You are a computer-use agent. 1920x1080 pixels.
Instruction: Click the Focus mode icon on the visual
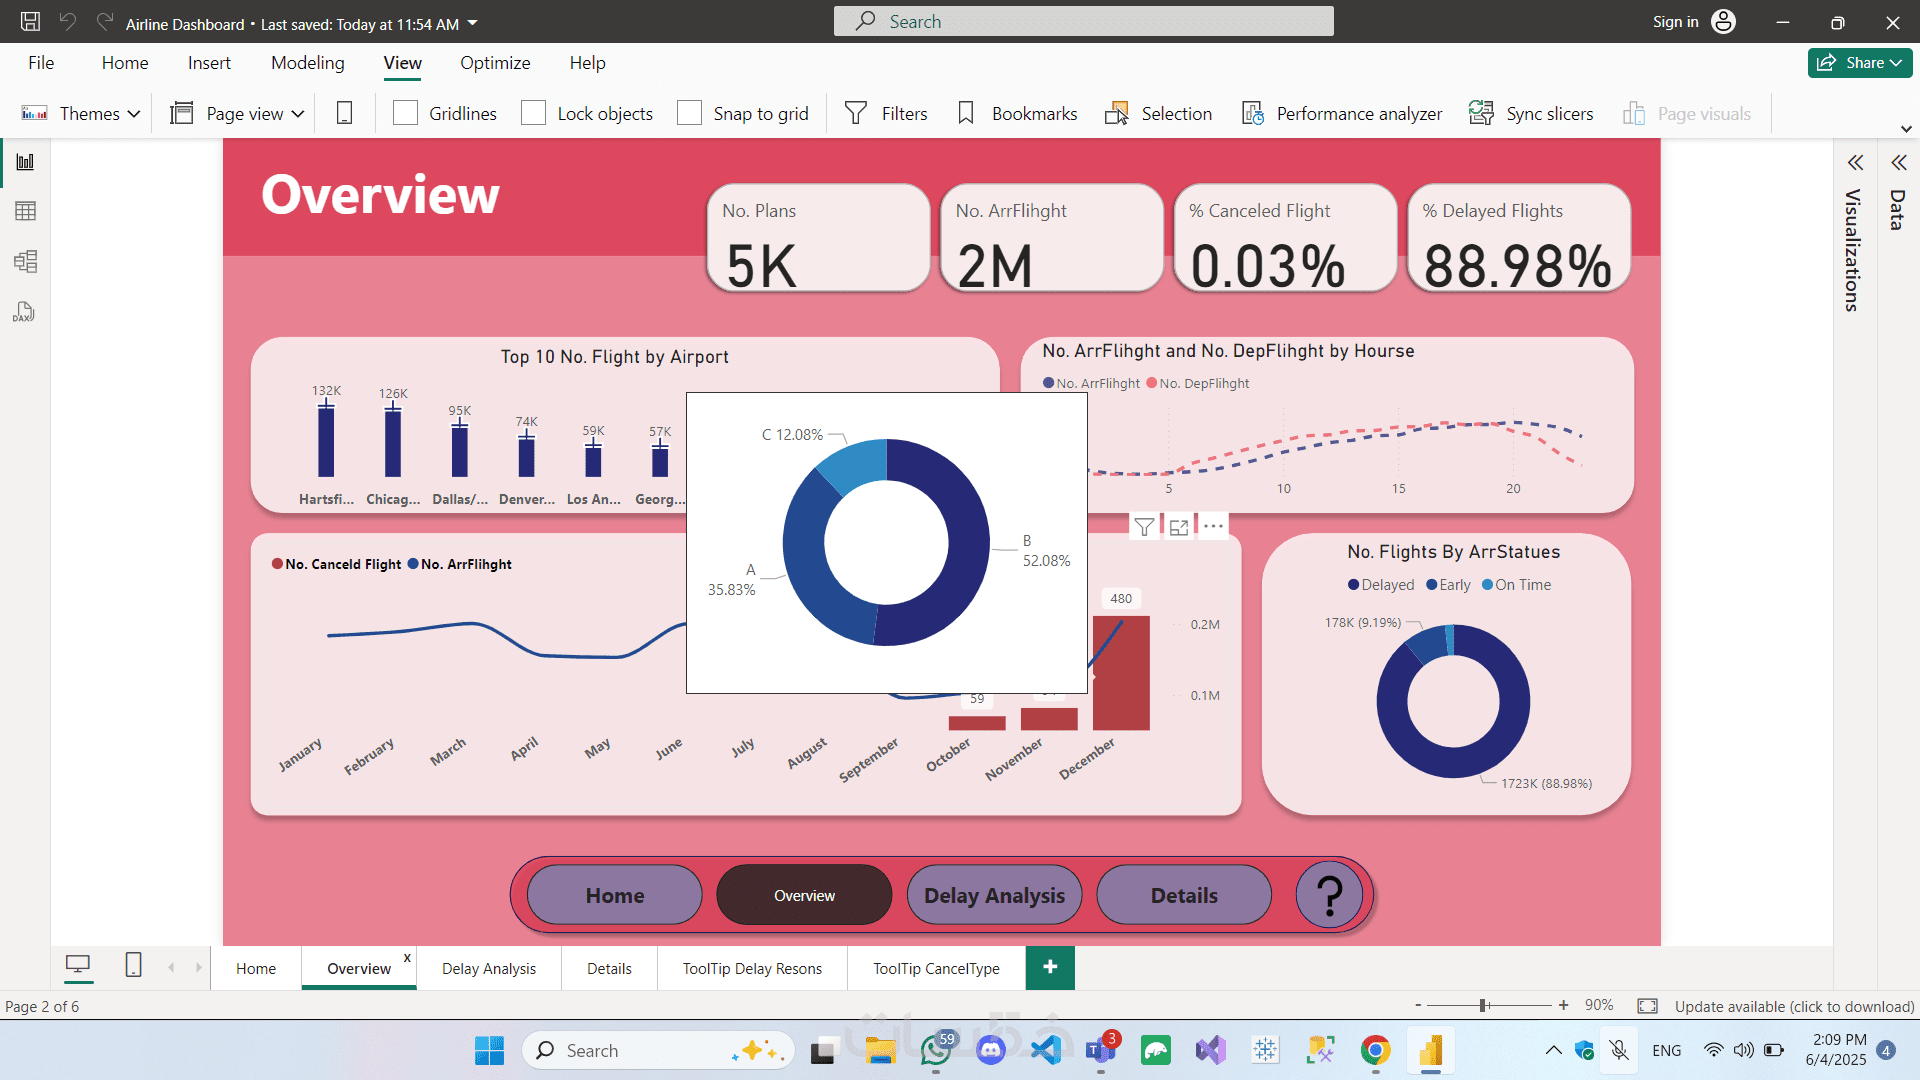click(x=1179, y=527)
